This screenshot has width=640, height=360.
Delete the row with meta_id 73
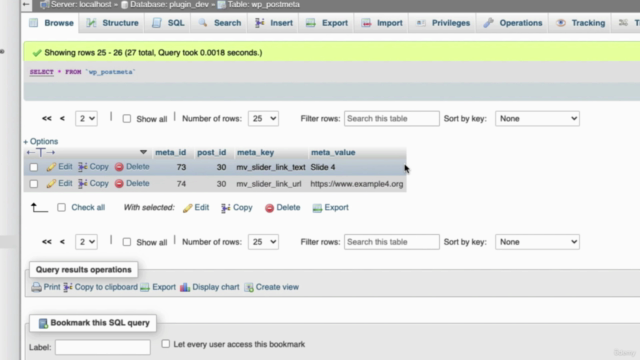[x=132, y=167]
